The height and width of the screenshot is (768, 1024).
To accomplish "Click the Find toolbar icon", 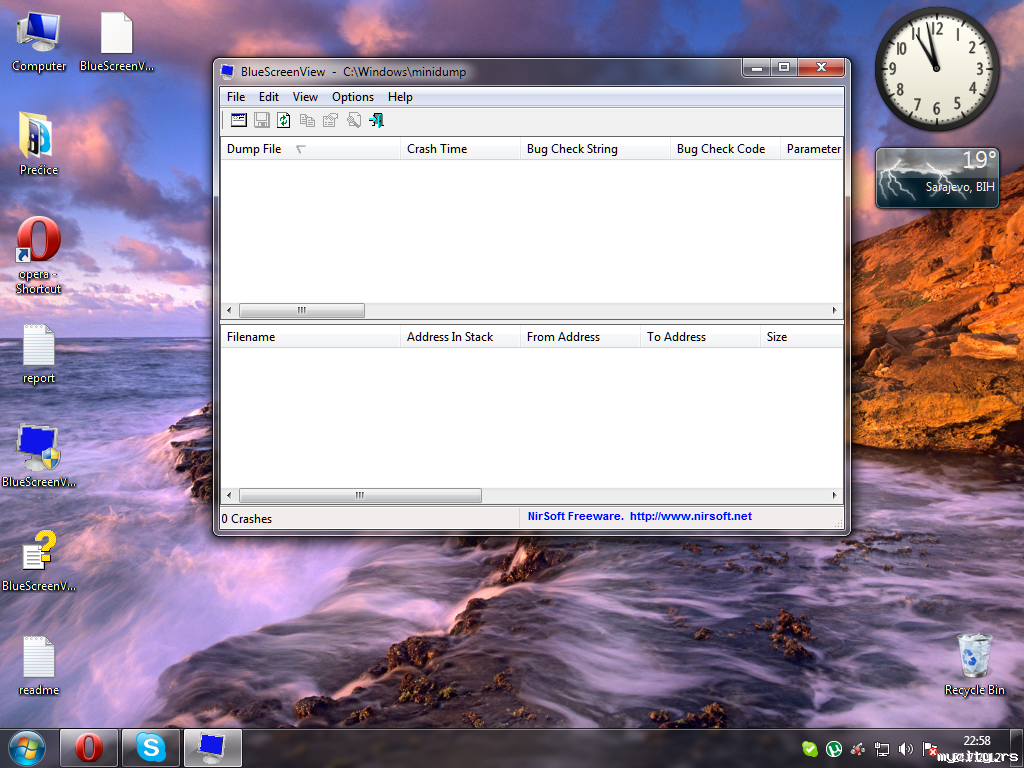I will coord(353,120).
